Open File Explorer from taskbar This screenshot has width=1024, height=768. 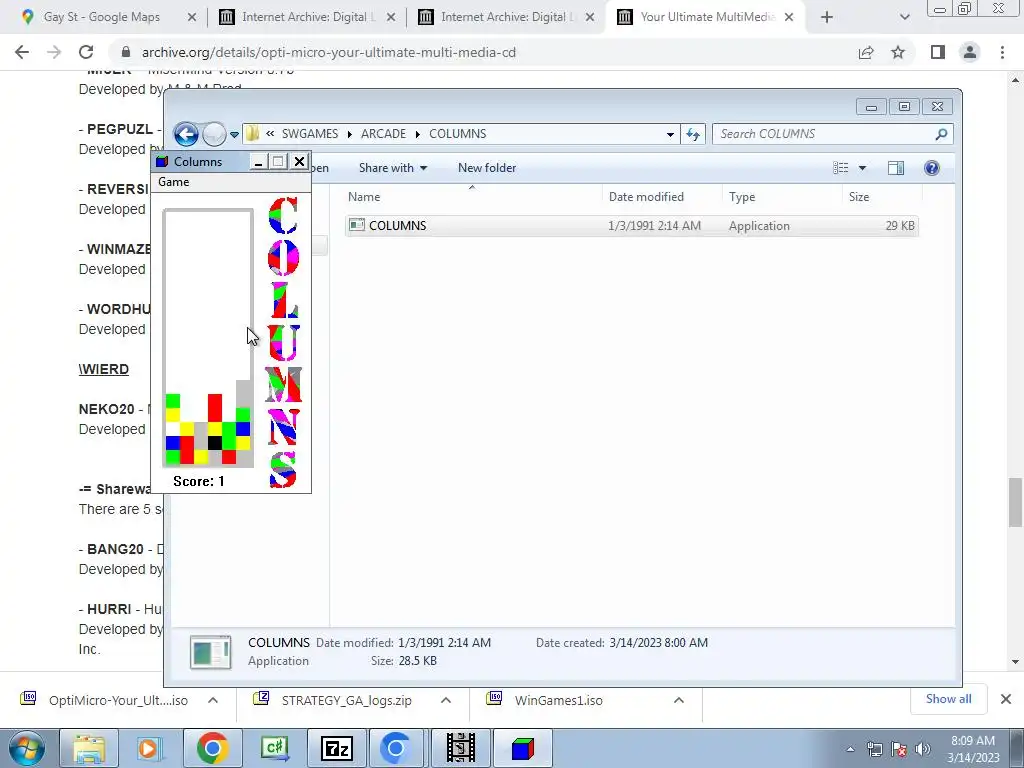[89, 748]
